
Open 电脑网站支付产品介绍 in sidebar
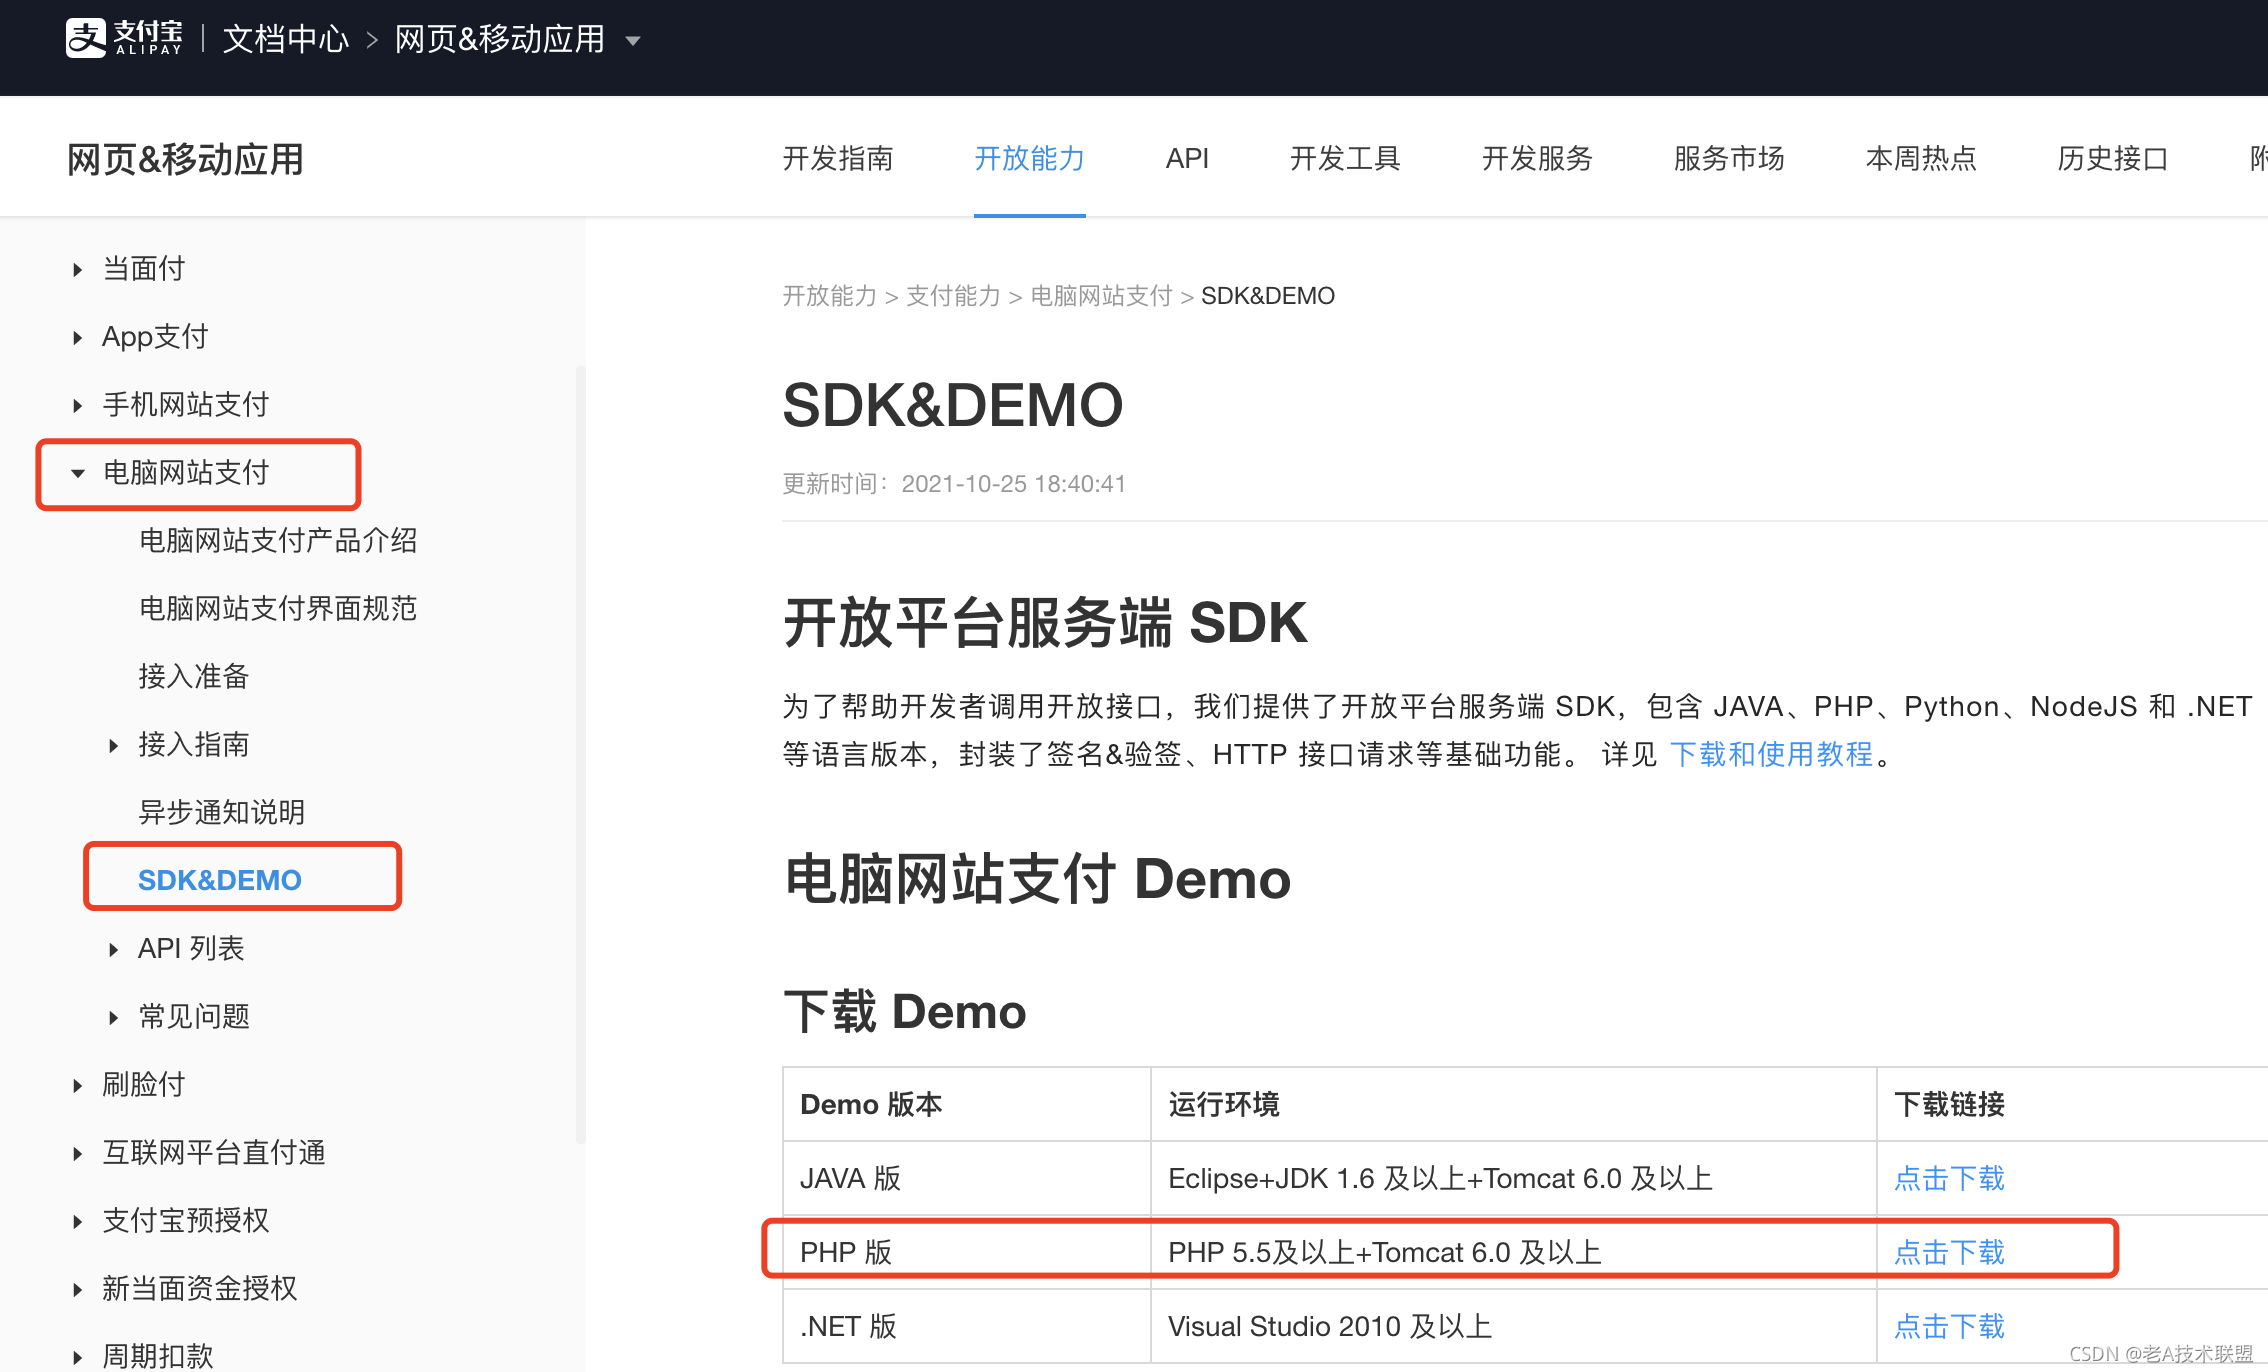278,540
